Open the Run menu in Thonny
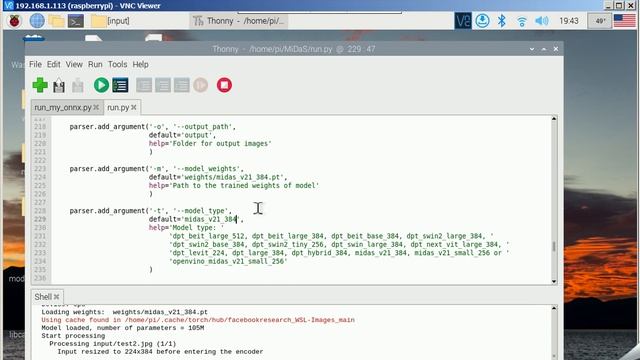Screen dimensions: 640x360 coord(95,64)
